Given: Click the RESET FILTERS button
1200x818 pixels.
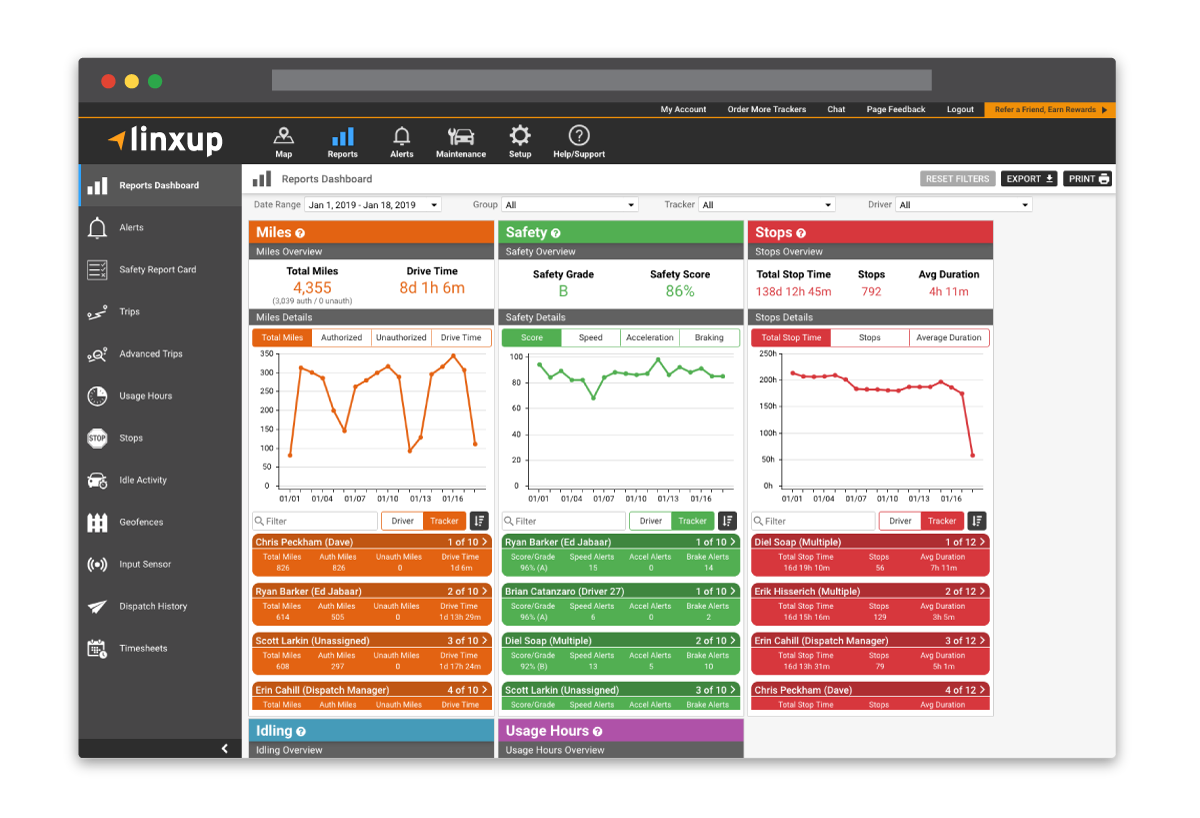Looking at the screenshot, I should point(957,178).
